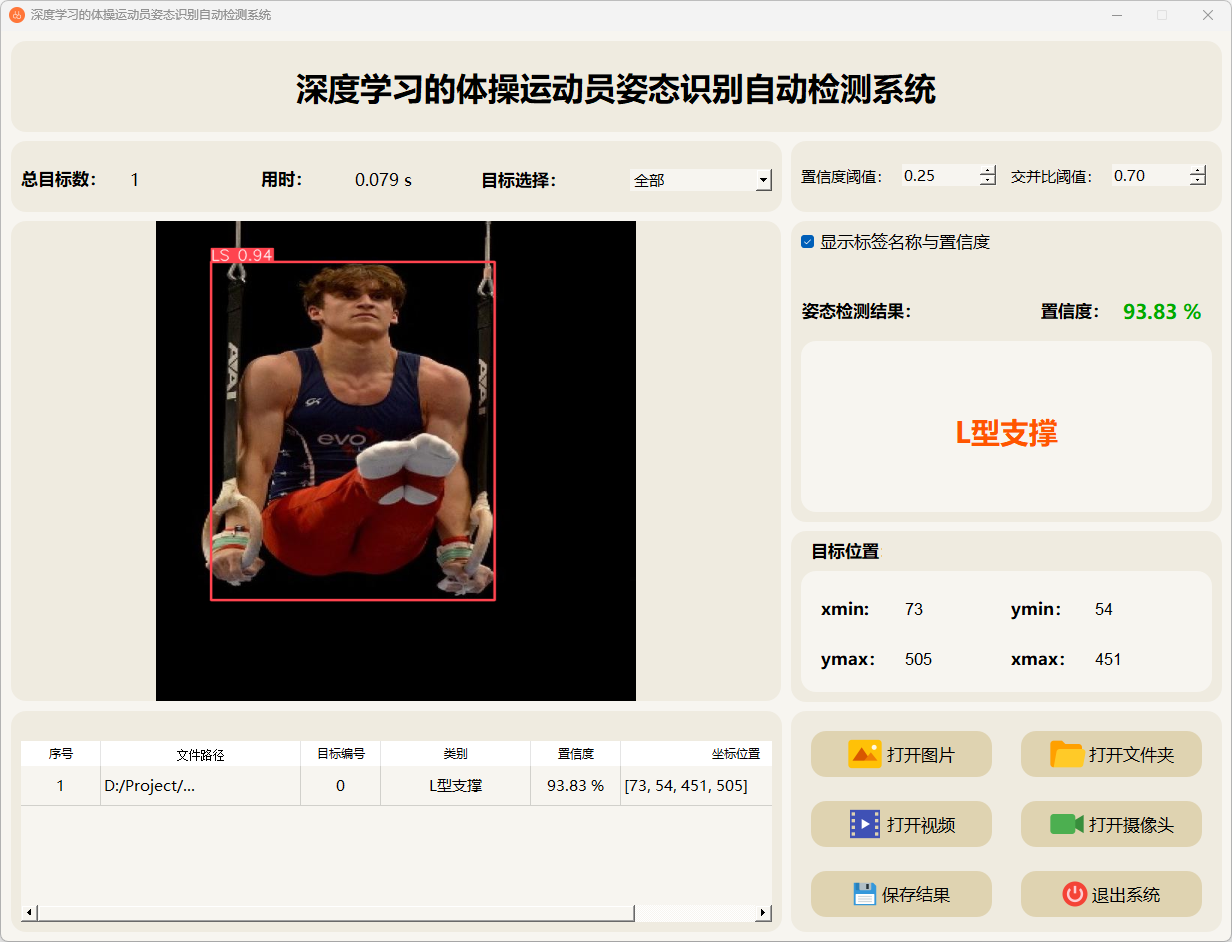Click the app icon in title bar

[17, 15]
